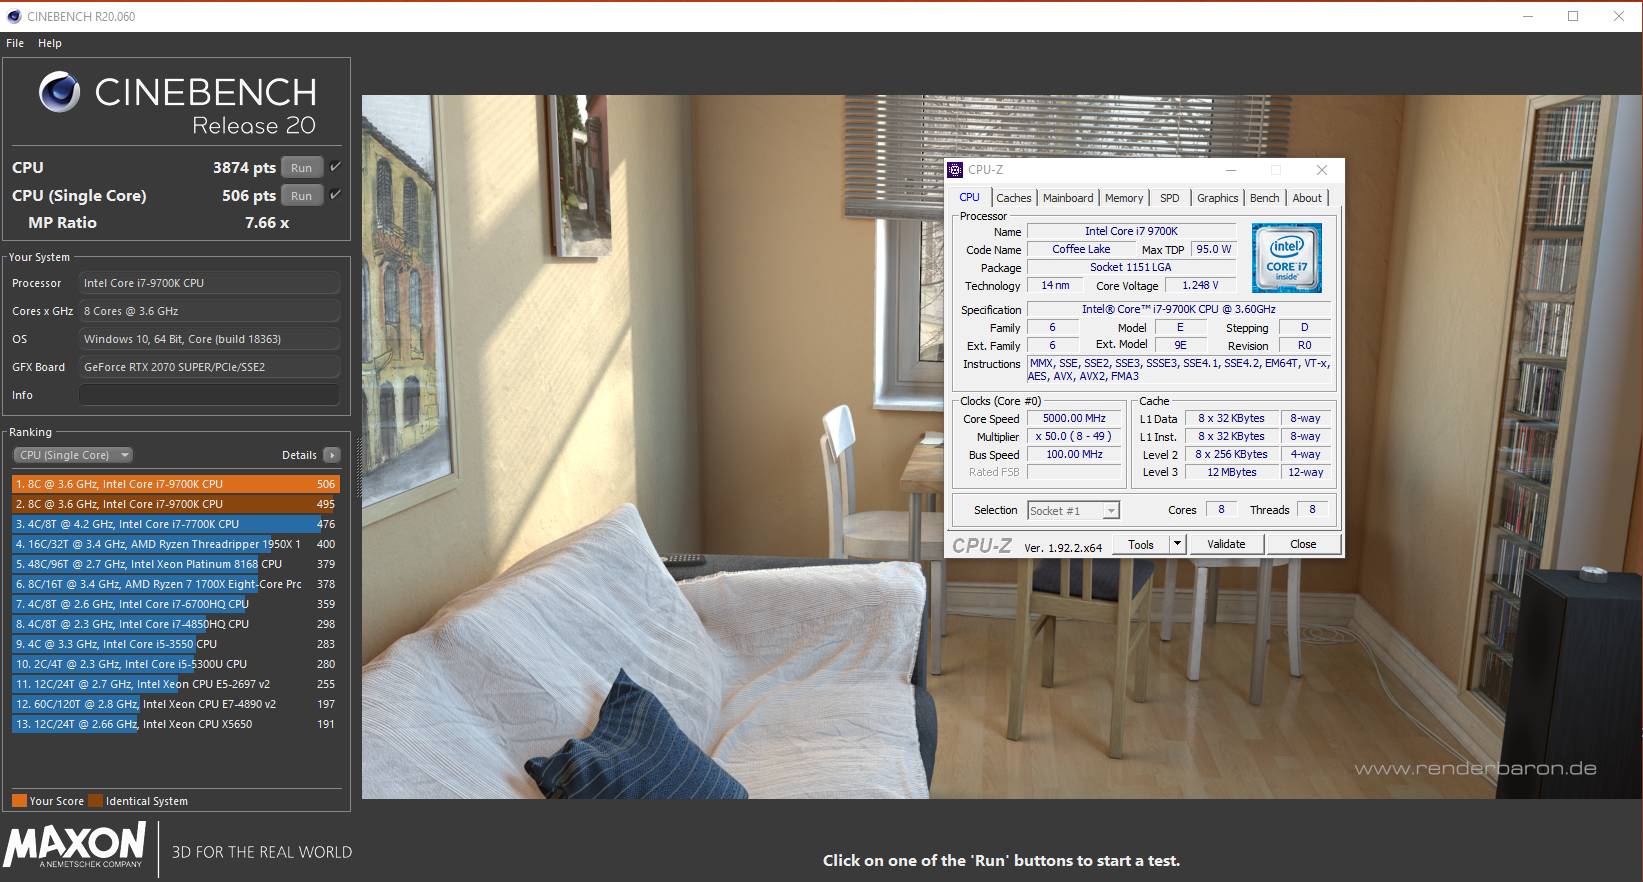Select the Xeon X5650 ranking row
This screenshot has height=882, width=1643.
tap(176, 724)
